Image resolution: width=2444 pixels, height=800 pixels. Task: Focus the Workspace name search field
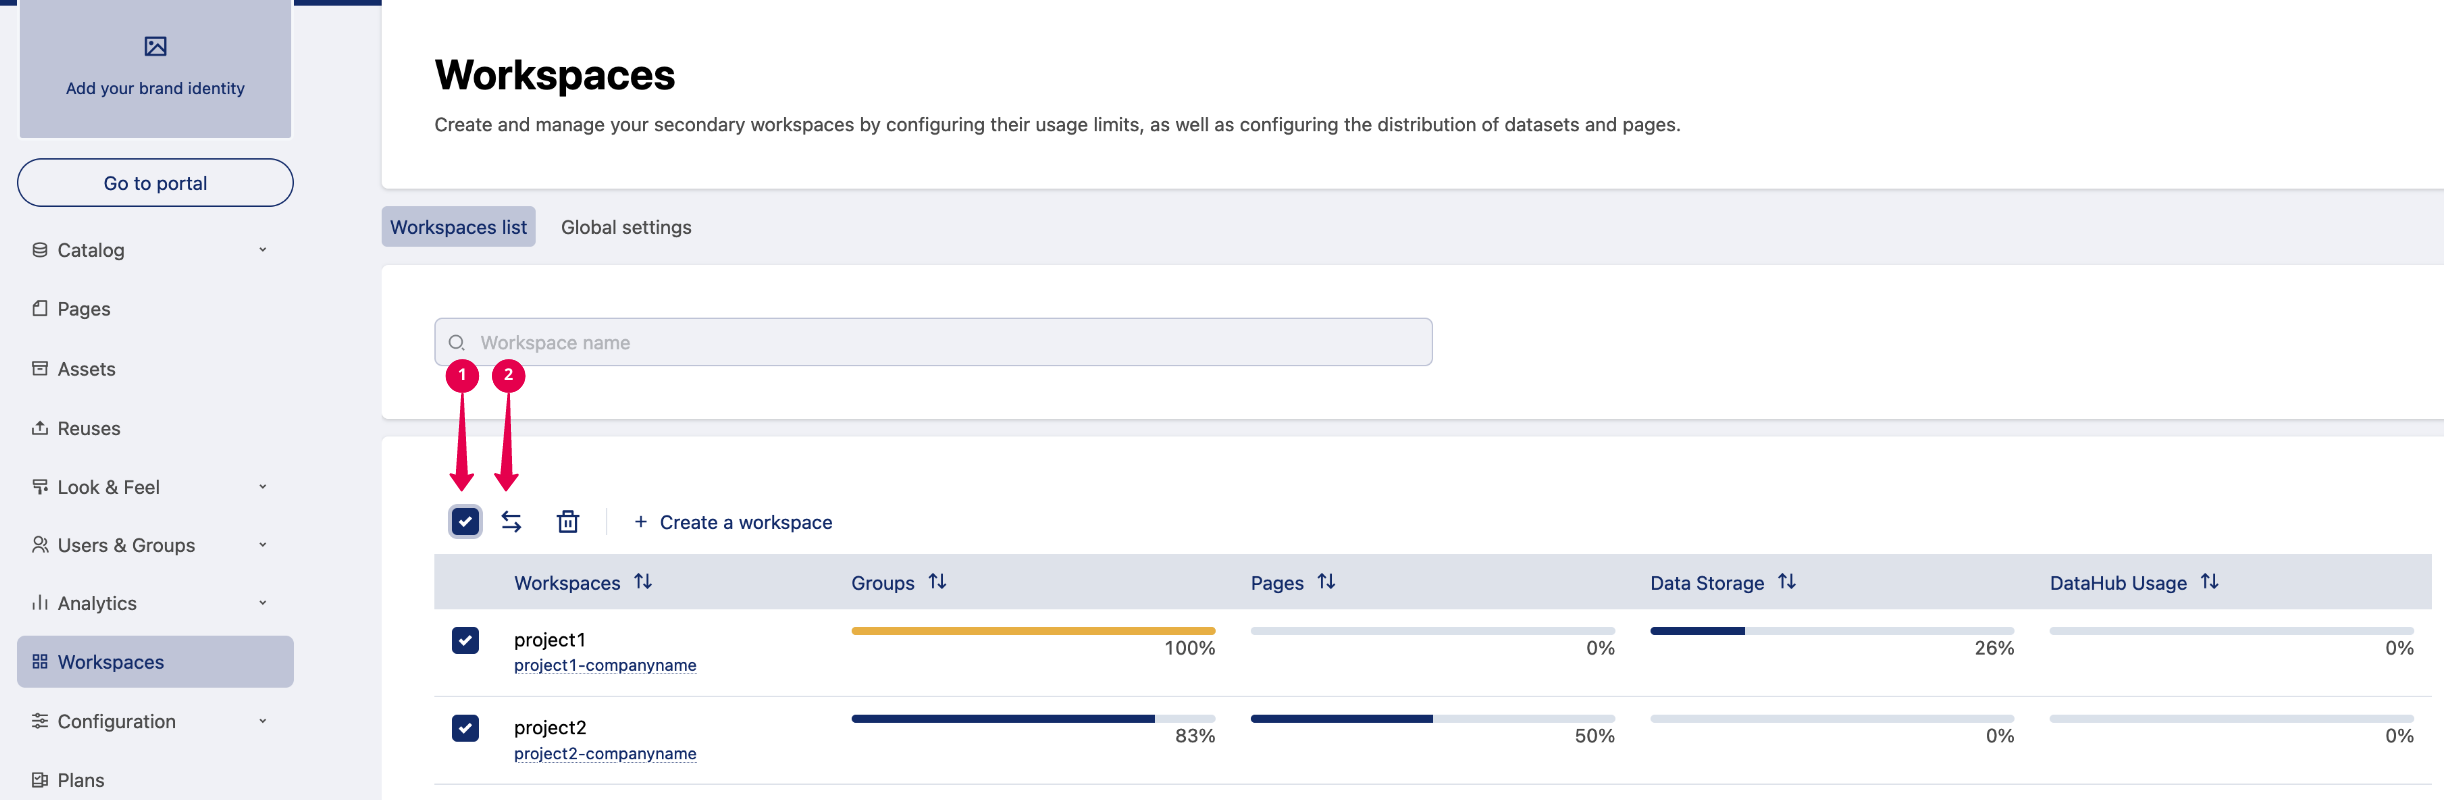[933, 342]
